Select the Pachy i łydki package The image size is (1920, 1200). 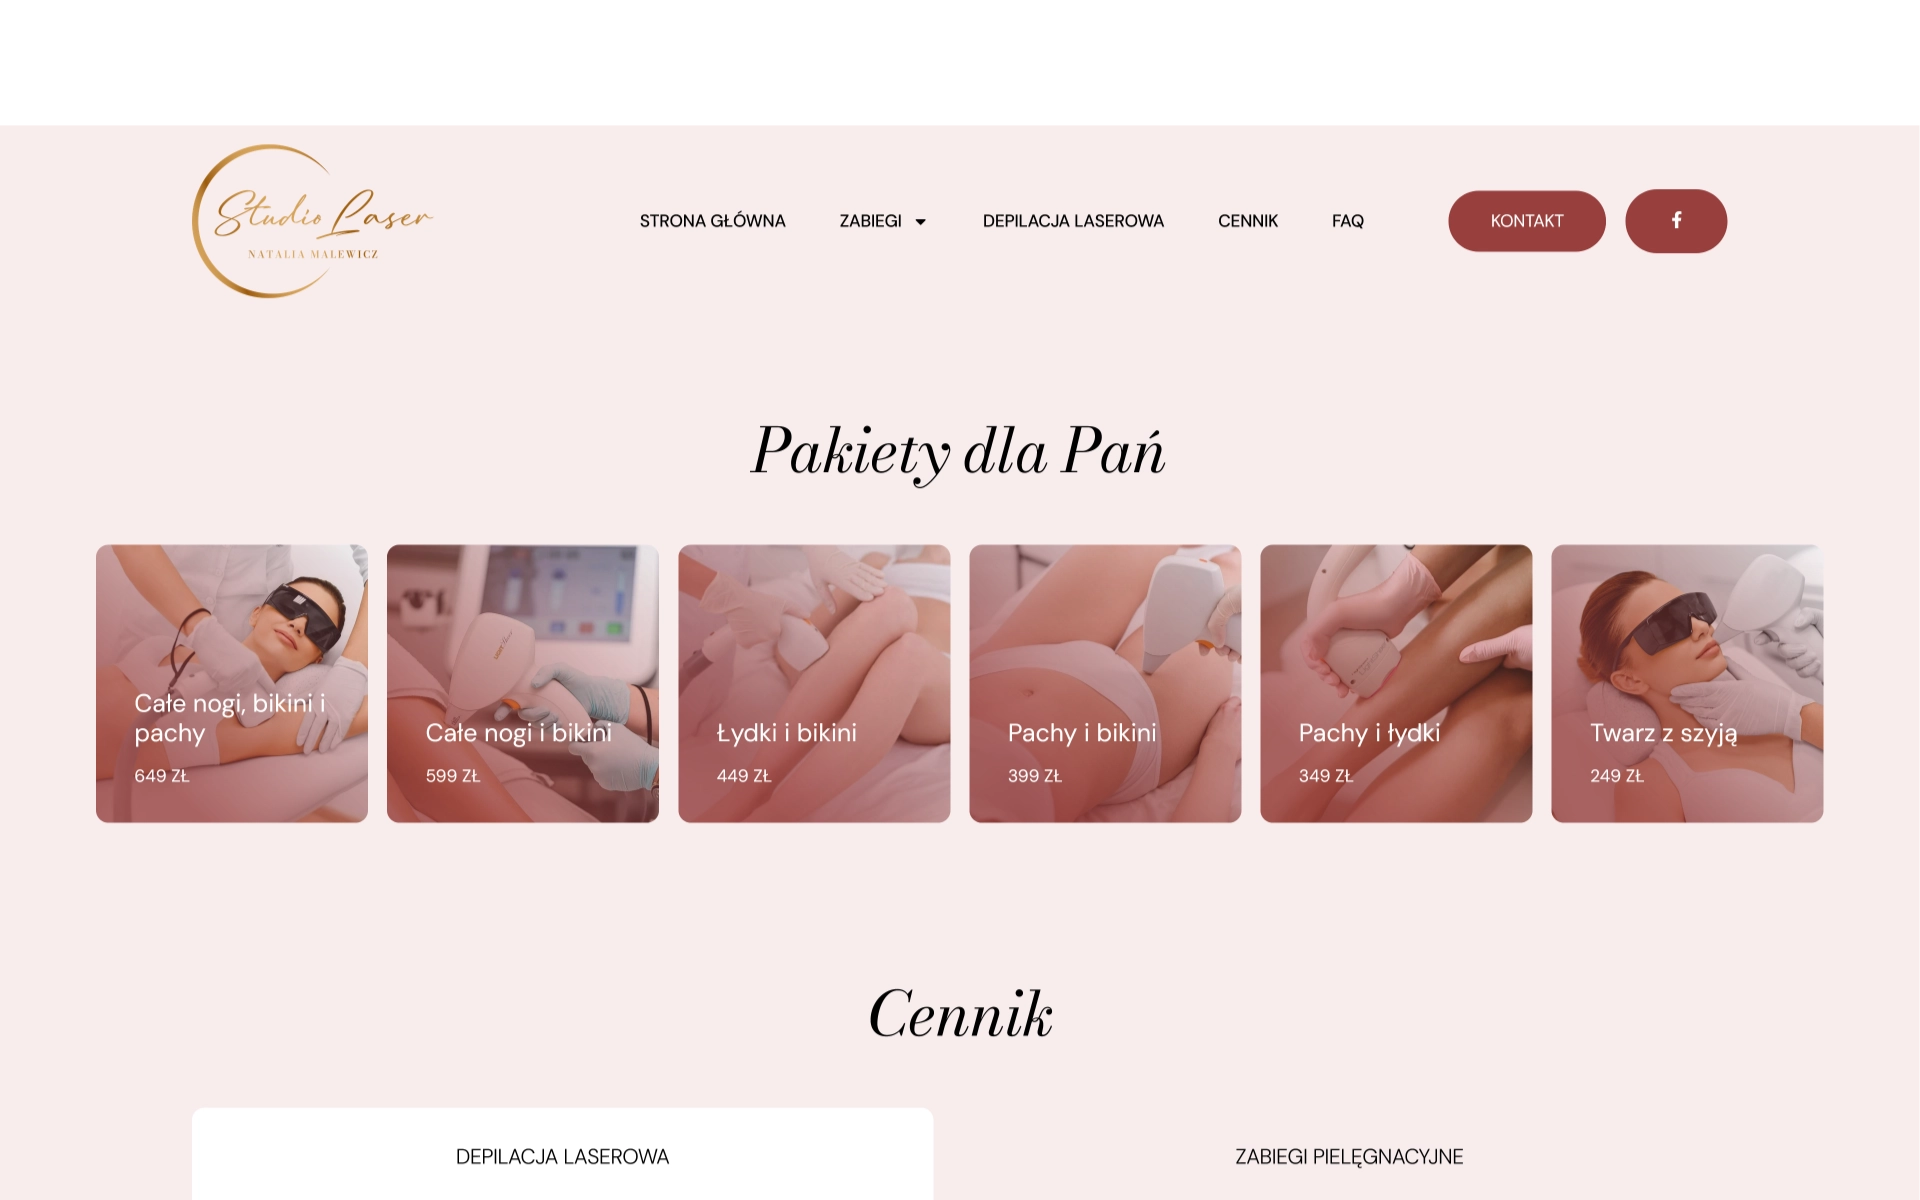click(1396, 684)
